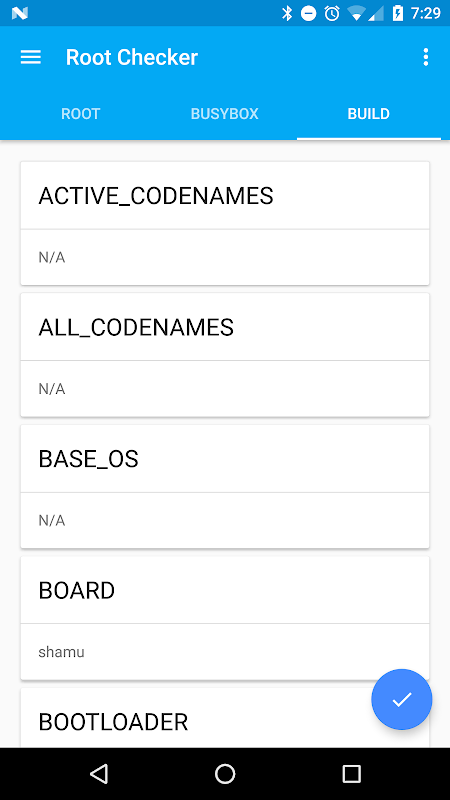Select the BUILD tab
The height and width of the screenshot is (800, 450).
tap(368, 113)
